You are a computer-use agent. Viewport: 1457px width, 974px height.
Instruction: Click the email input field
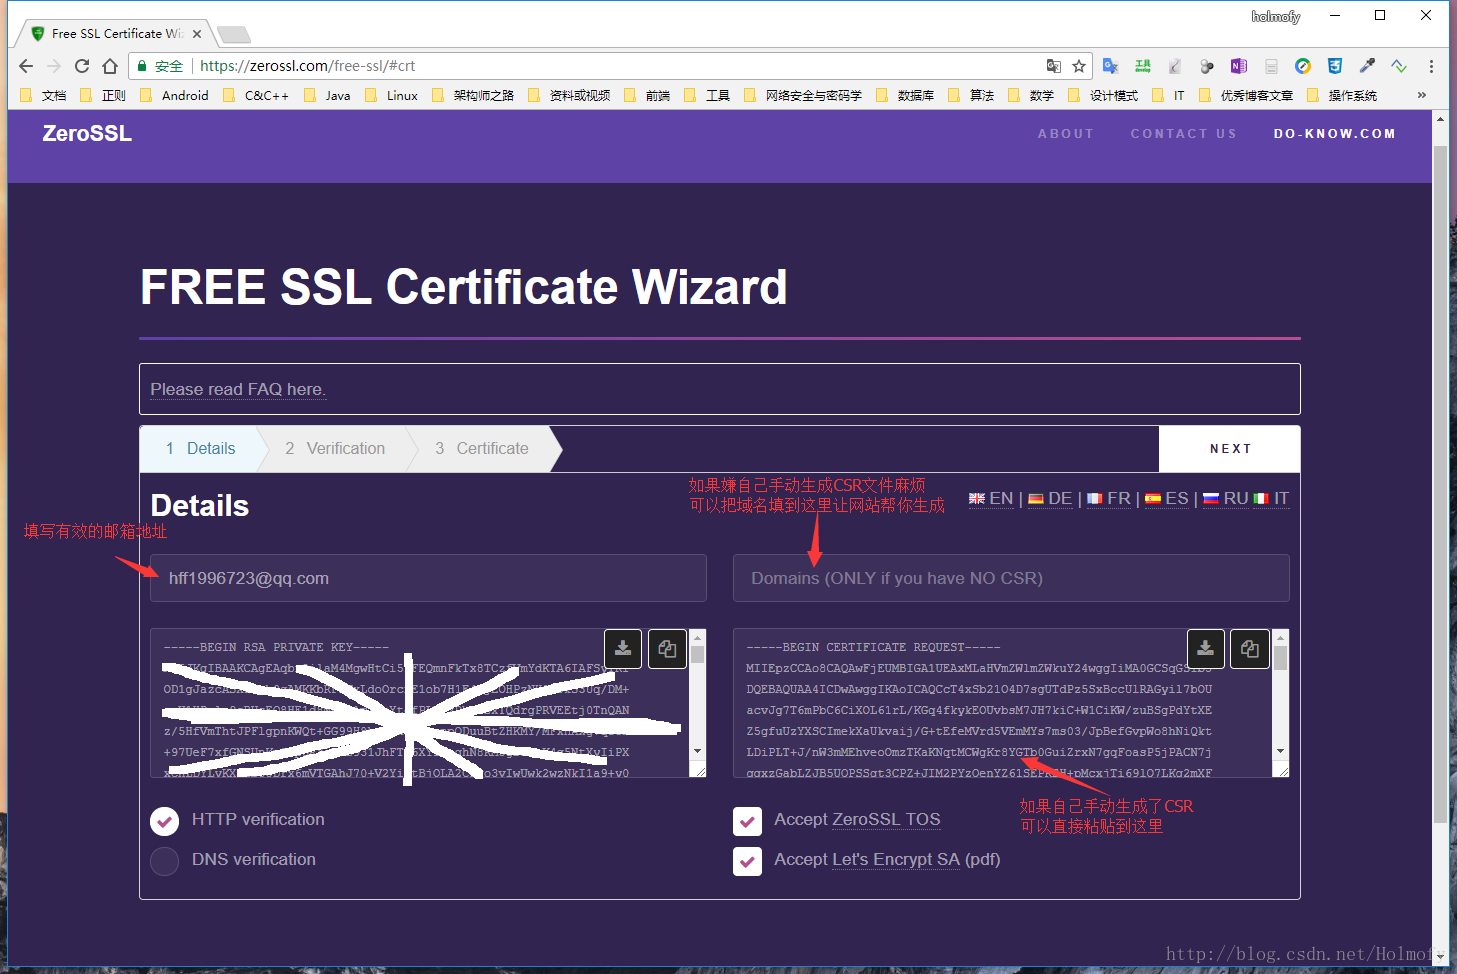[428, 578]
